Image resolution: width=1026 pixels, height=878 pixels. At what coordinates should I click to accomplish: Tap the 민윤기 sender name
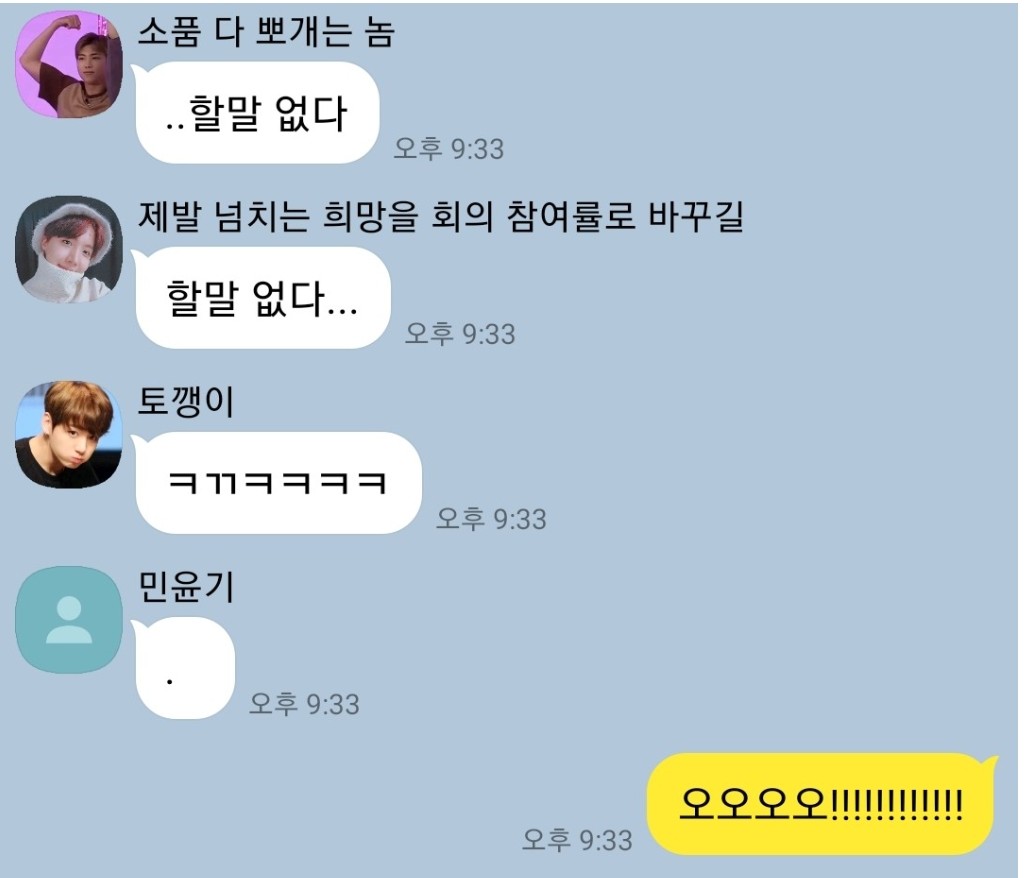click(x=186, y=587)
